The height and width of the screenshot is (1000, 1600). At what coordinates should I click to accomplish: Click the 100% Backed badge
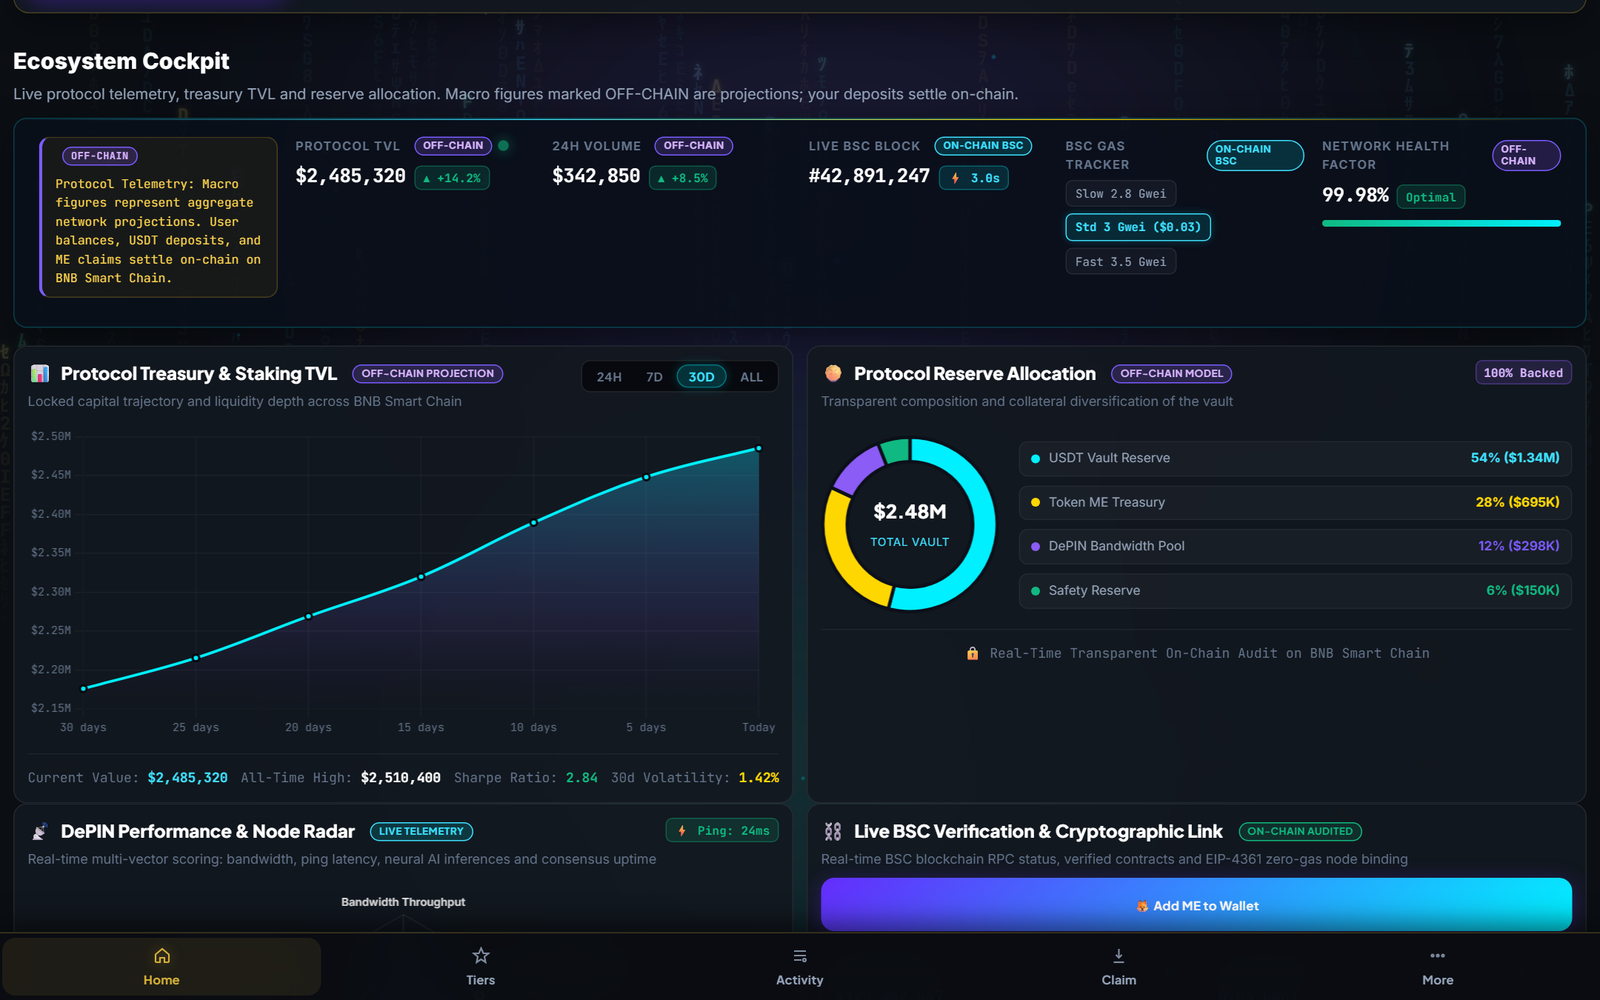1523,373
